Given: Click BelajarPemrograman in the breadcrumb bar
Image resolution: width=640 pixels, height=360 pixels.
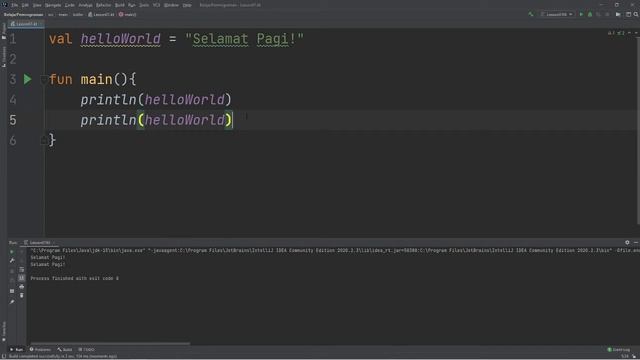Looking at the screenshot, I should [x=23, y=14].
